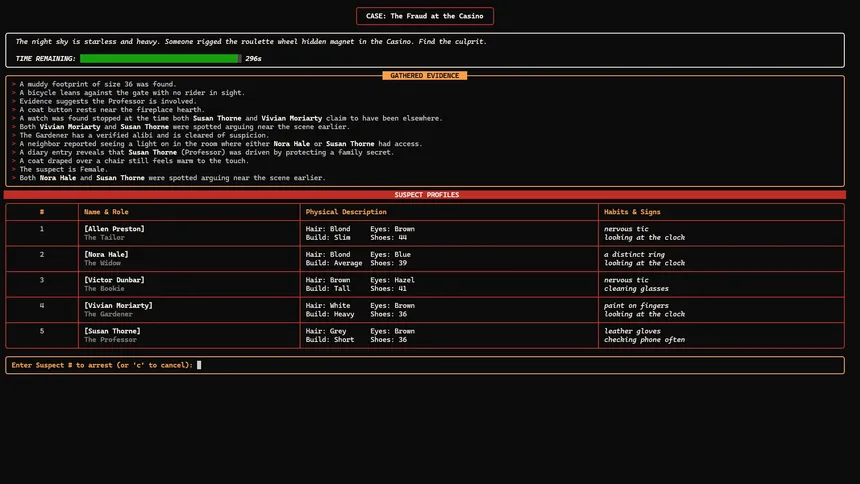
Task: Click the red Suspect Profiles header bar
Action: 424,195
